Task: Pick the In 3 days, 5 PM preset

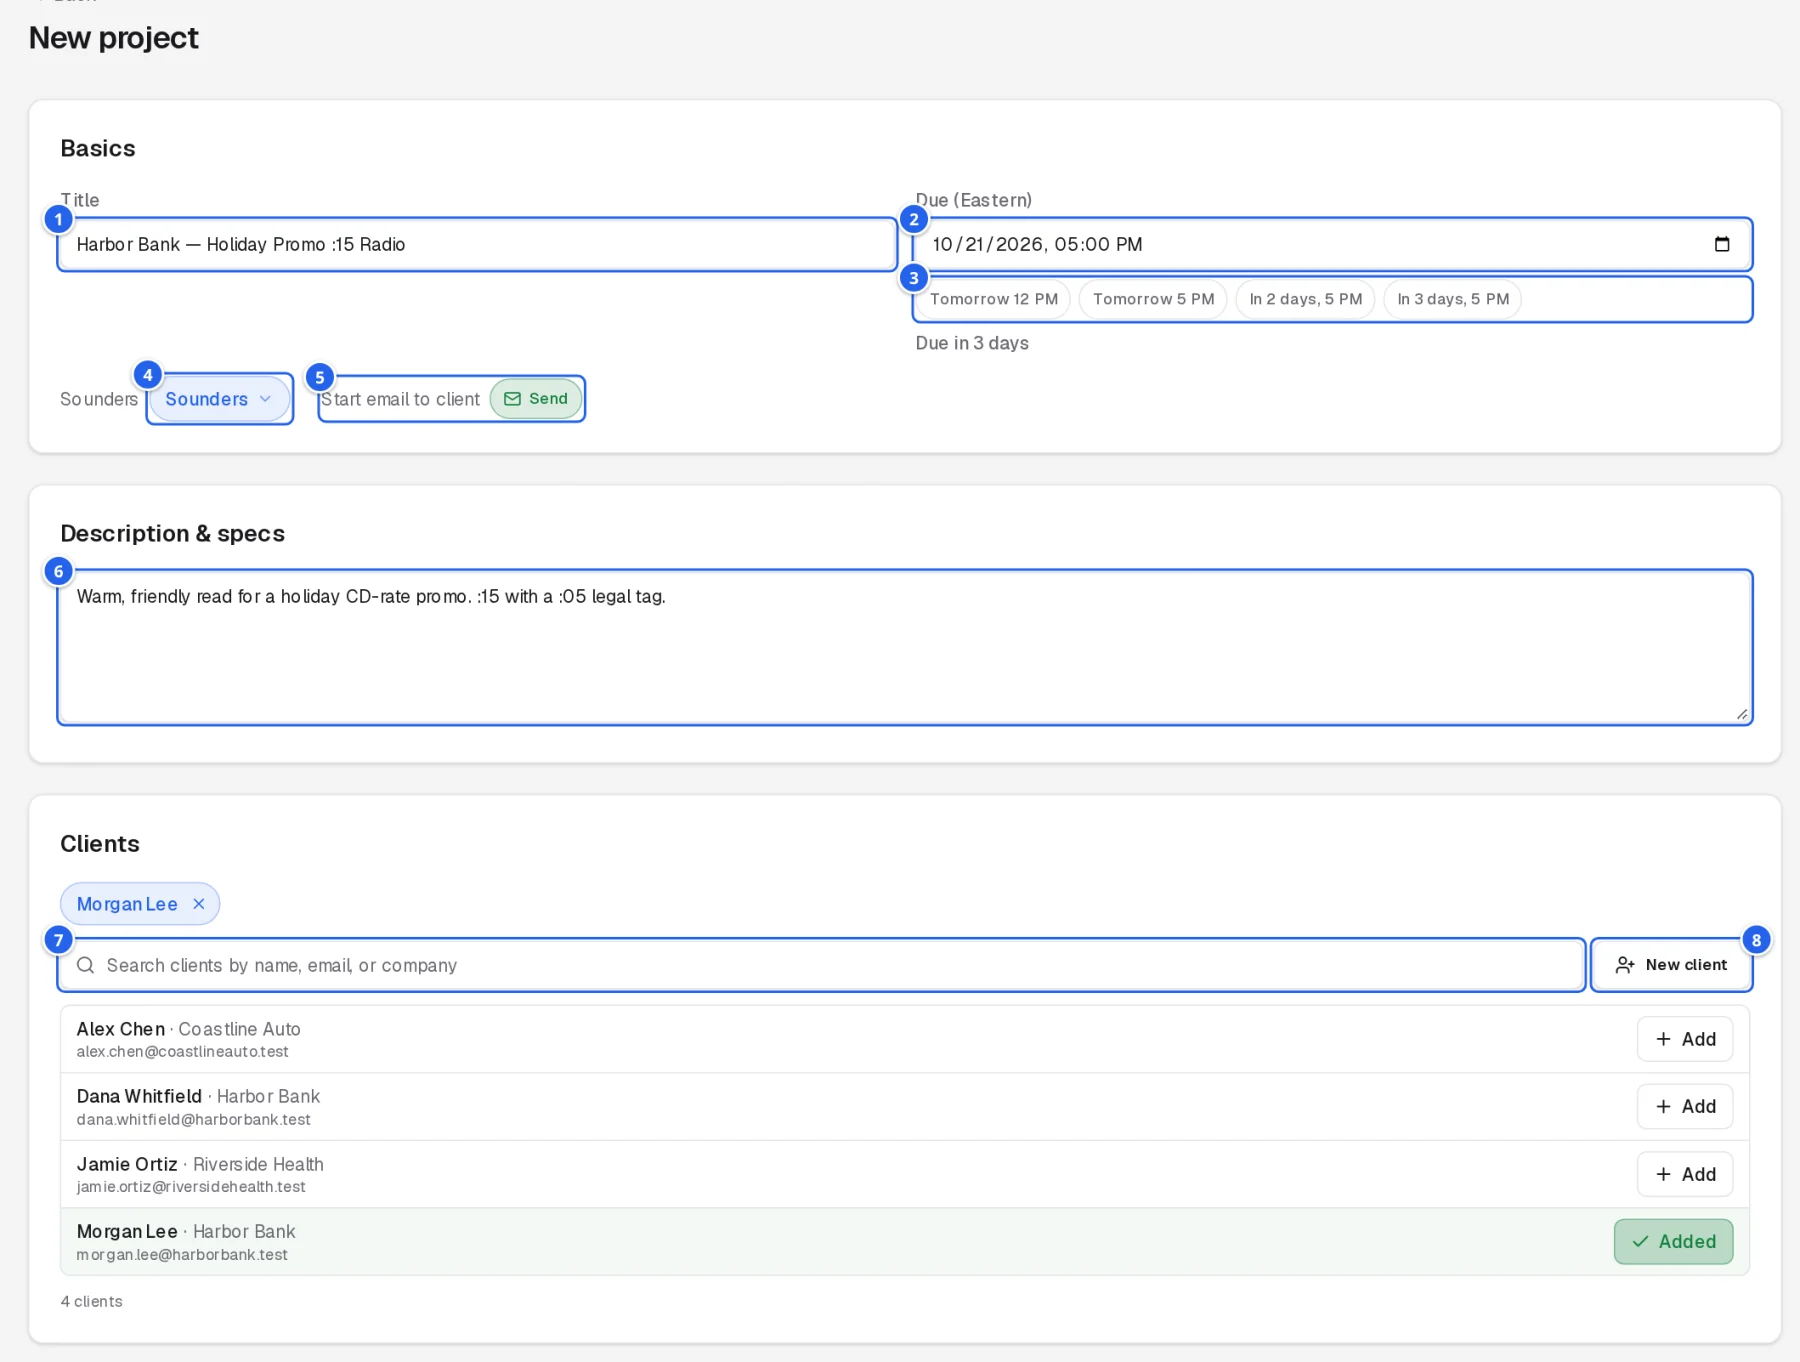Action: [1452, 299]
